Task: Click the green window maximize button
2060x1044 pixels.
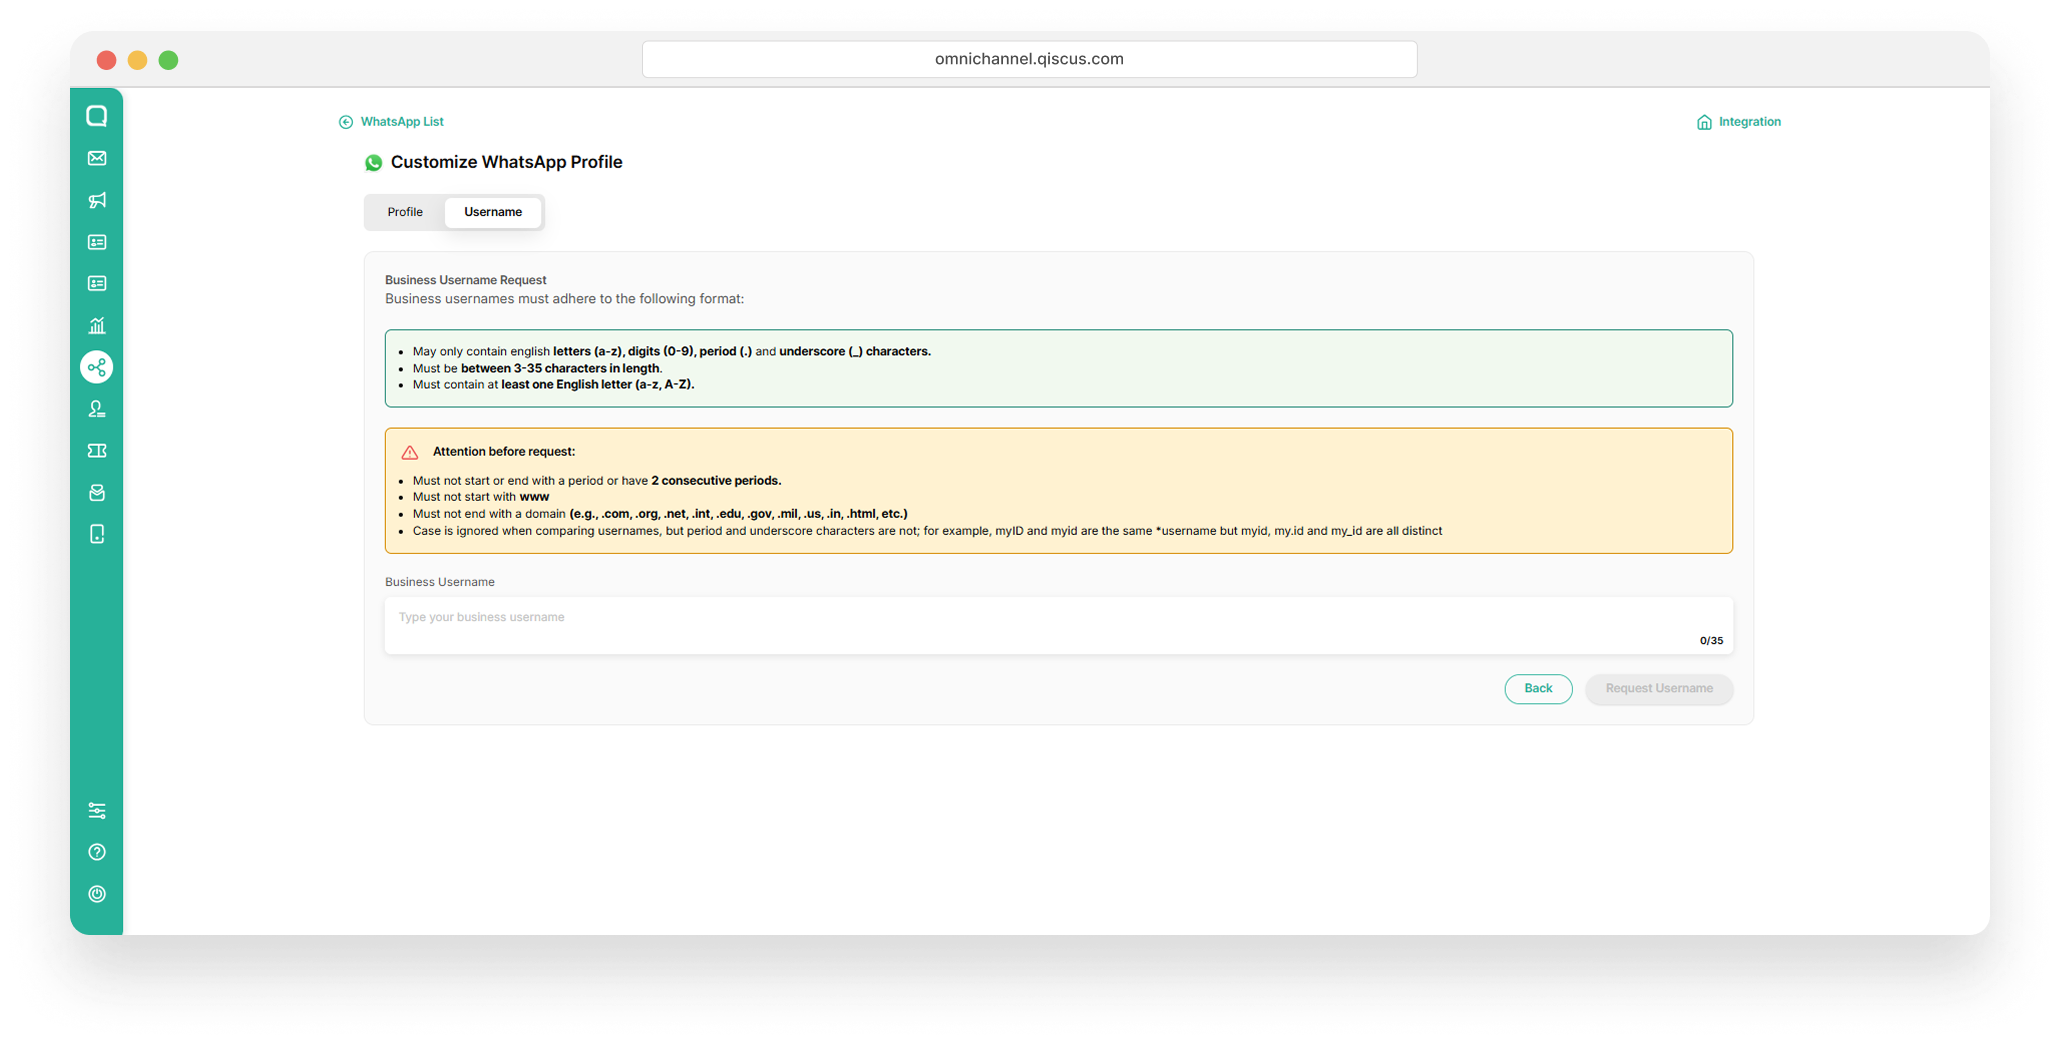Action: (169, 60)
